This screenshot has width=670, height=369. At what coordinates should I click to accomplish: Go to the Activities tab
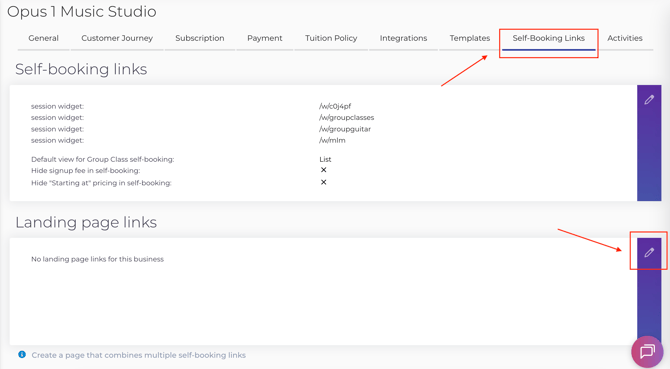pos(625,38)
